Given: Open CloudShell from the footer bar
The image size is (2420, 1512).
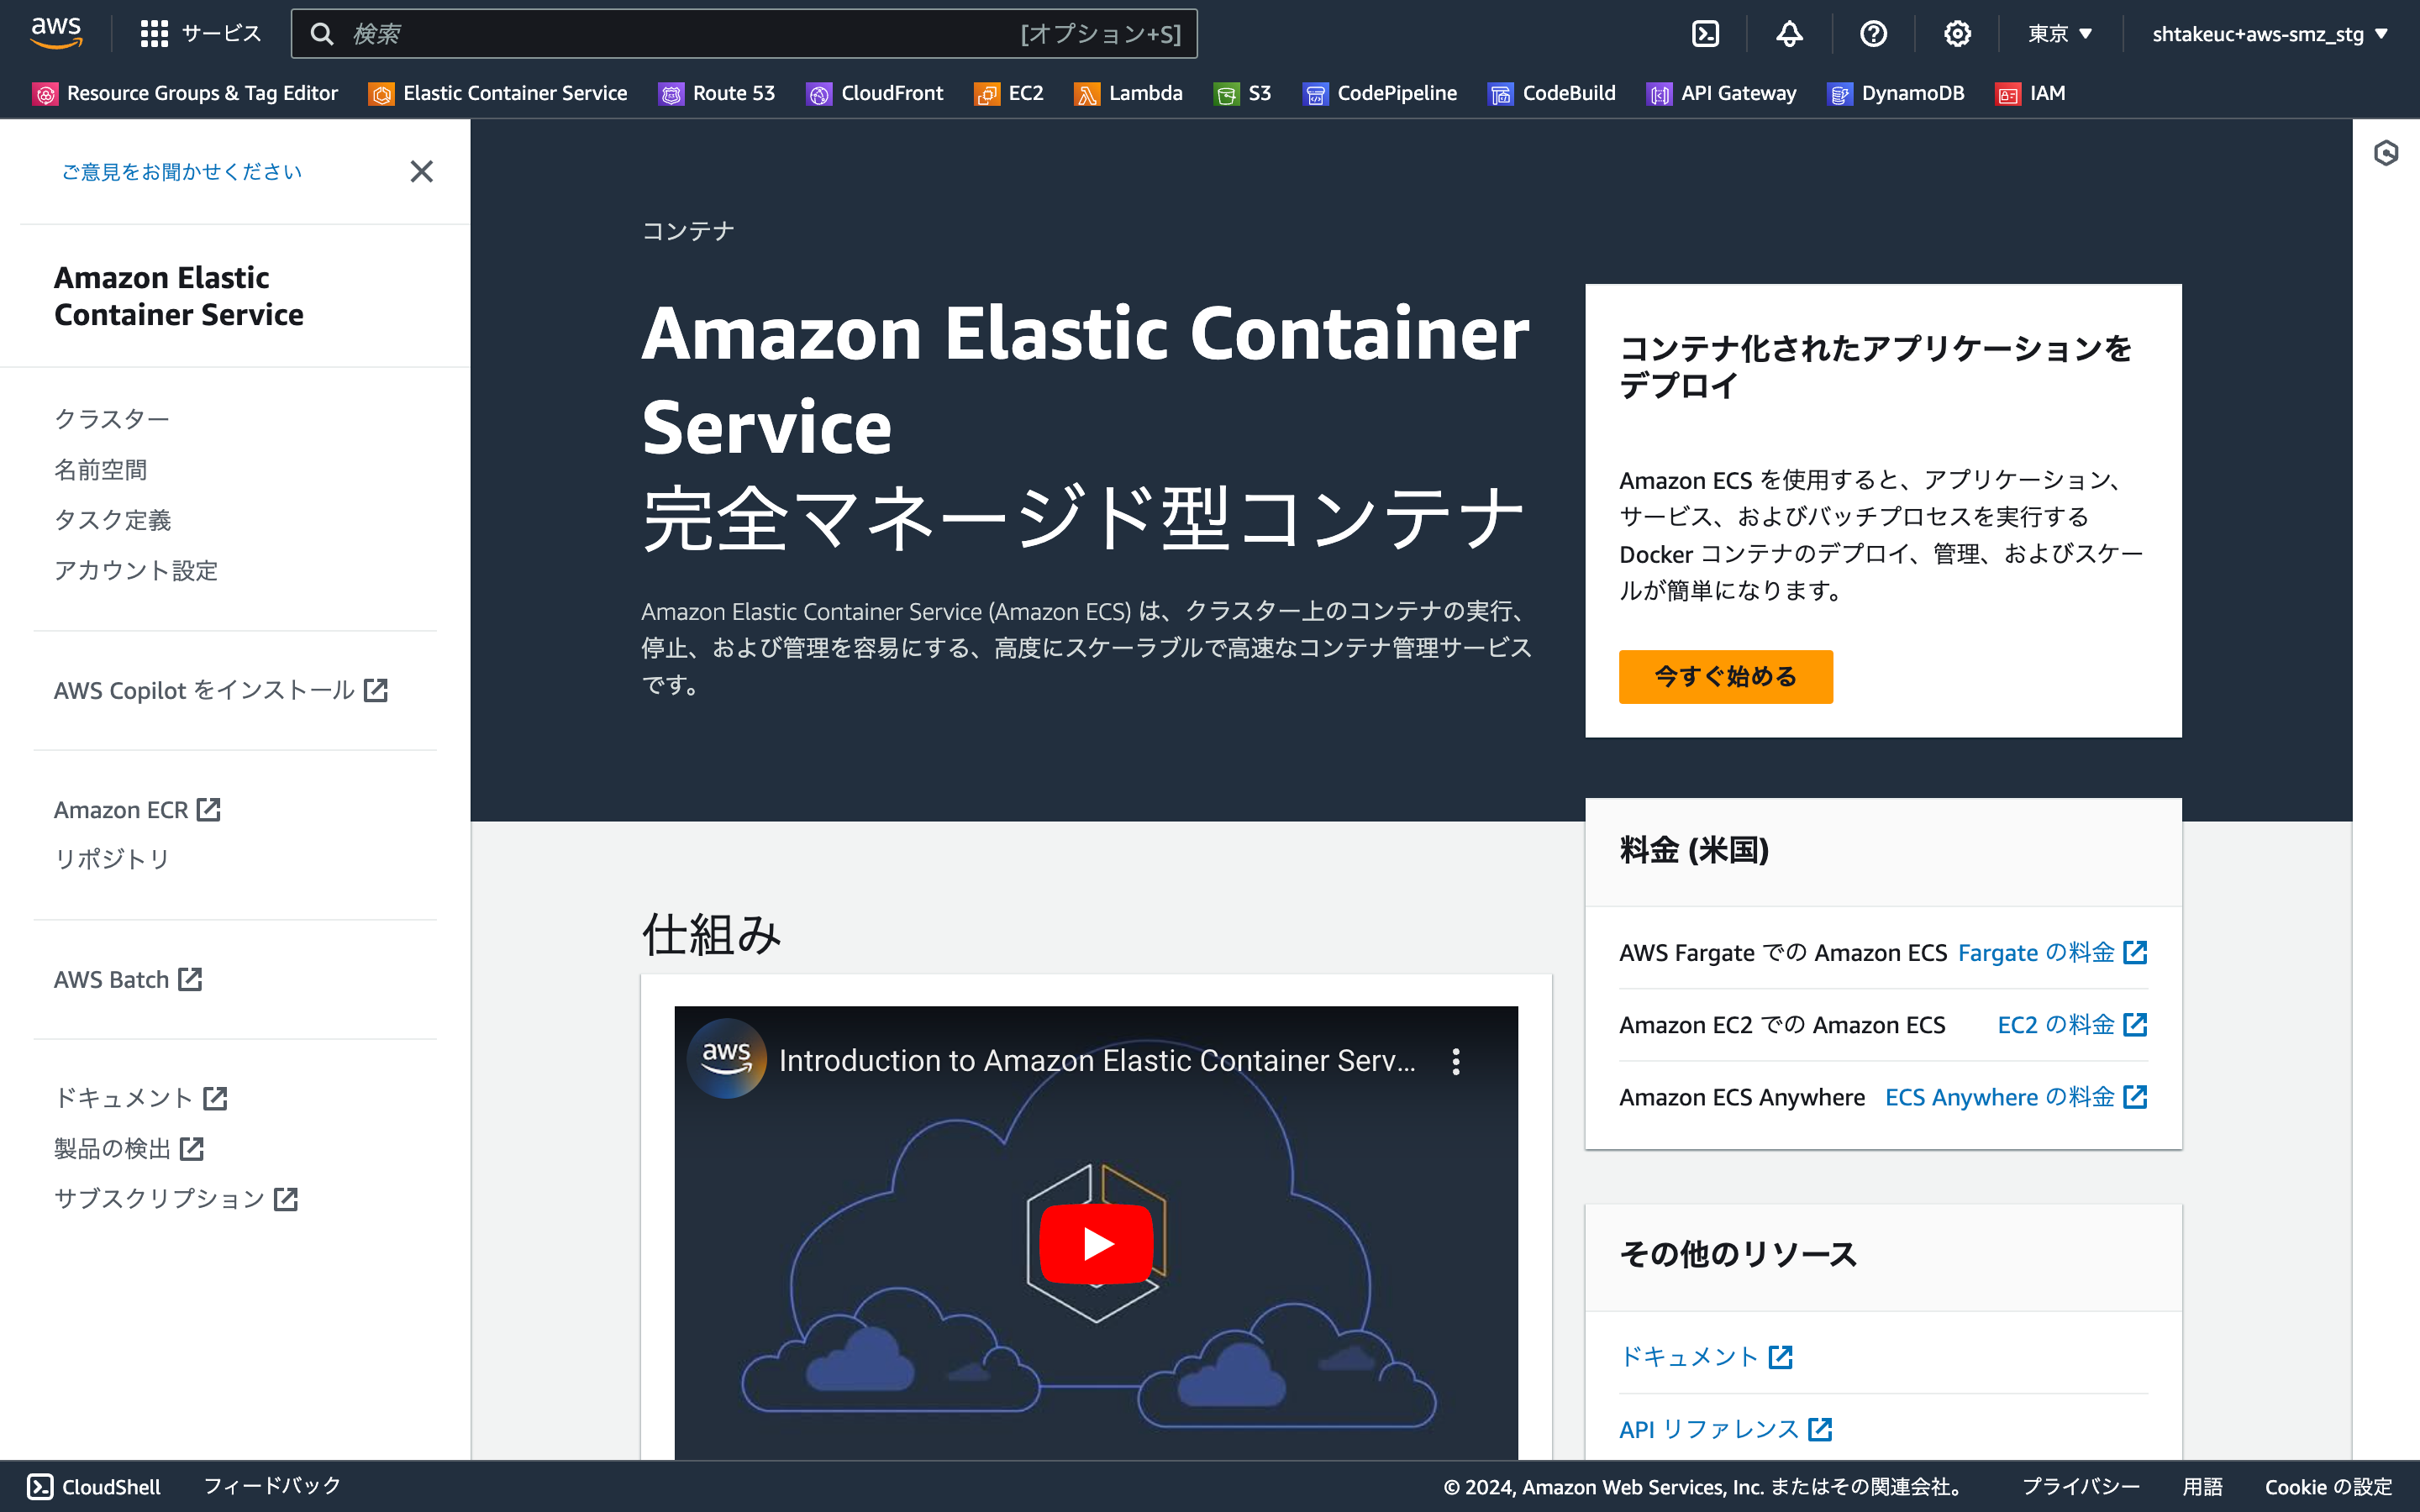Looking at the screenshot, I should (x=94, y=1486).
